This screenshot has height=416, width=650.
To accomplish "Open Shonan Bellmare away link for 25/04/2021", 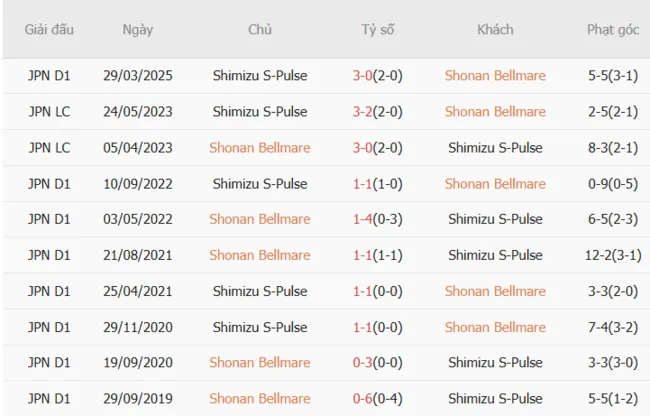I will [x=495, y=292].
